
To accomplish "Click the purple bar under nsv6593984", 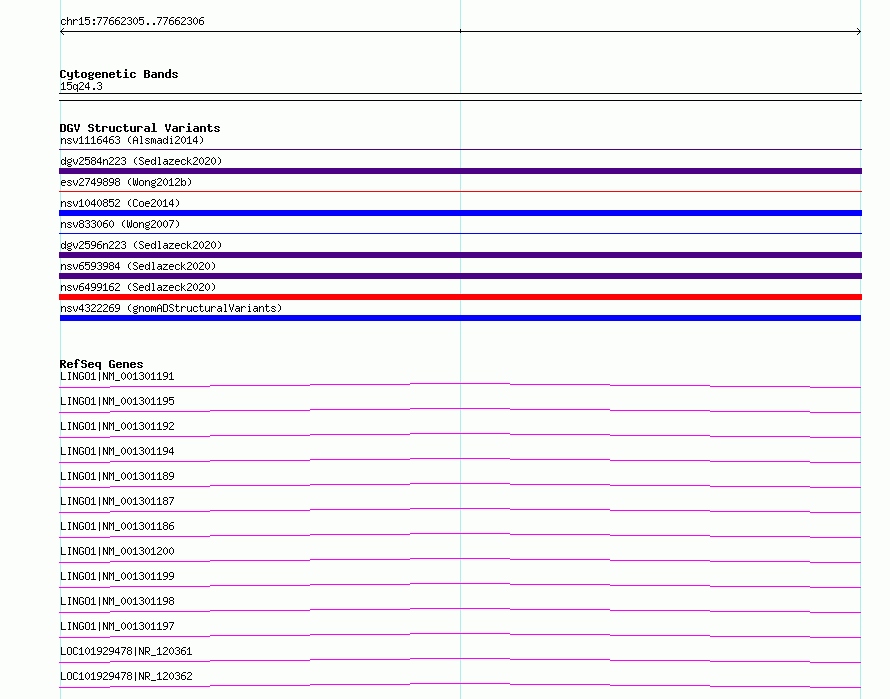I will pos(460,276).
